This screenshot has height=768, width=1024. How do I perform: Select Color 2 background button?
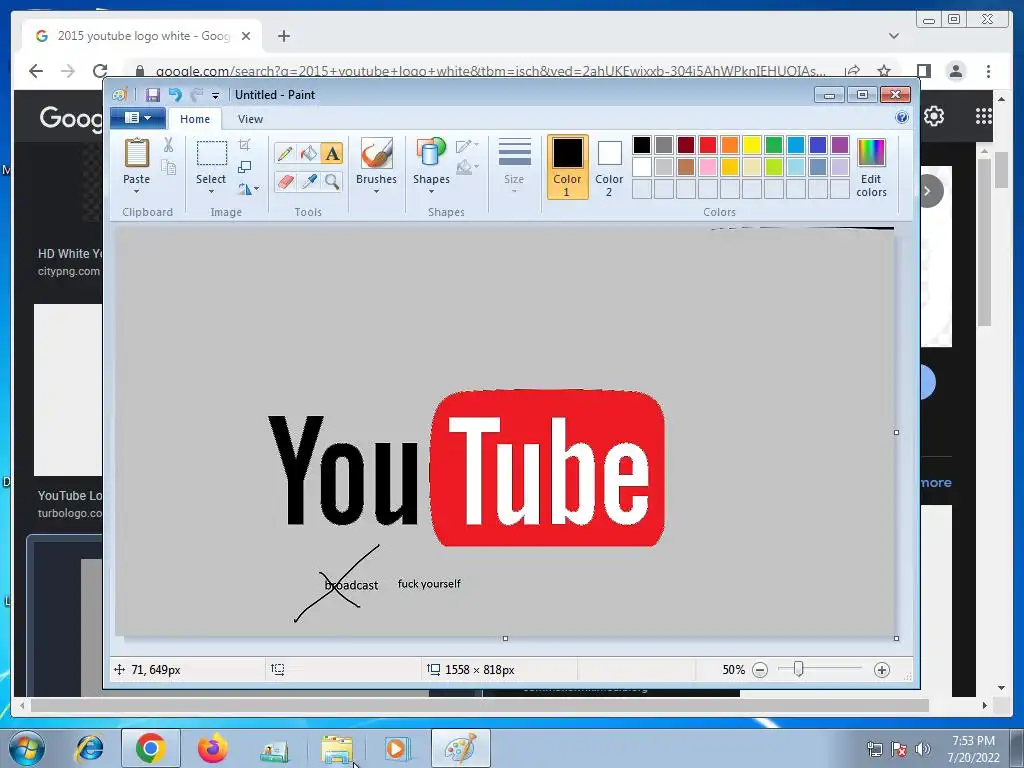click(609, 167)
